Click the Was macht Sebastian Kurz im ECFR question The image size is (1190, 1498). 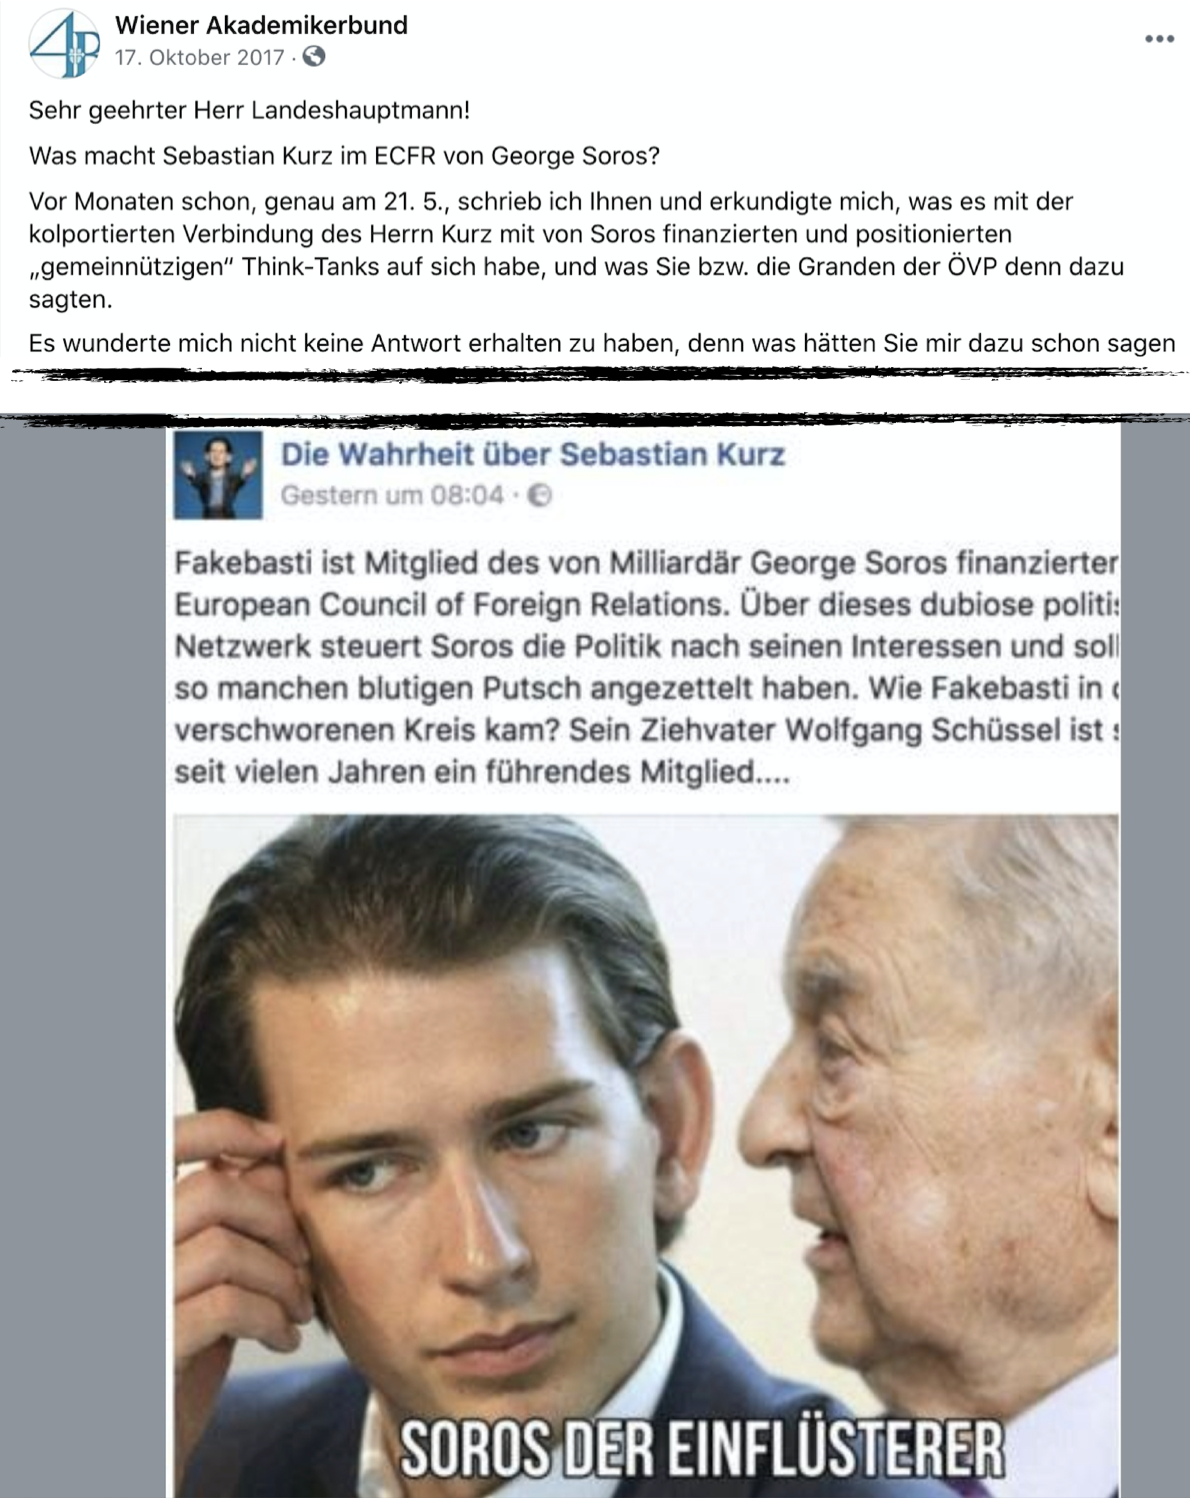tap(345, 156)
